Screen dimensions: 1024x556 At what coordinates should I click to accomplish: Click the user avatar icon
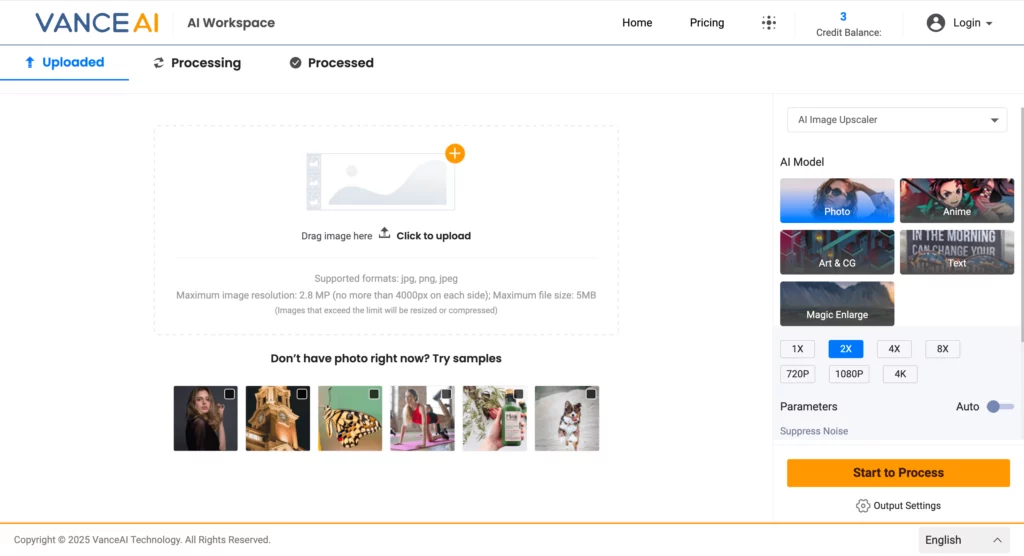pos(935,23)
